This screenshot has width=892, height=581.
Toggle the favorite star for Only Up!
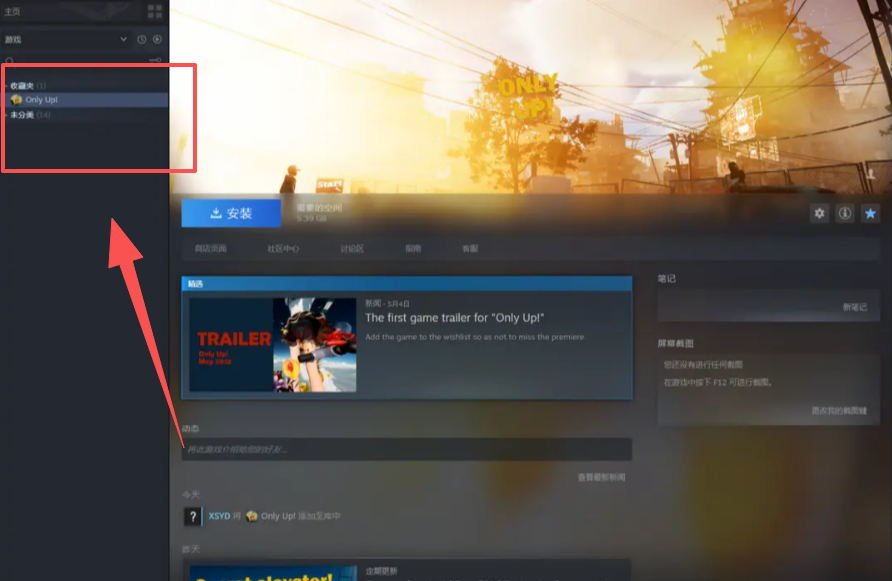[870, 213]
